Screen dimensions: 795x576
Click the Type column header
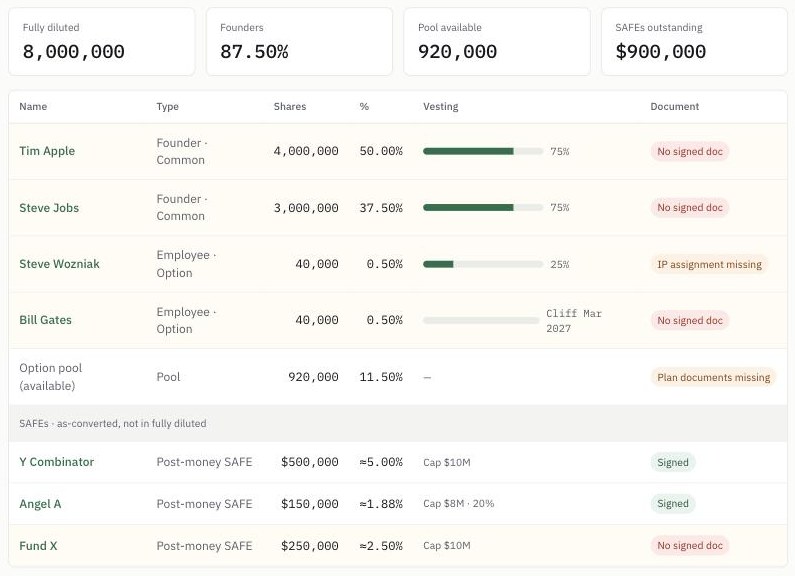[x=167, y=106]
